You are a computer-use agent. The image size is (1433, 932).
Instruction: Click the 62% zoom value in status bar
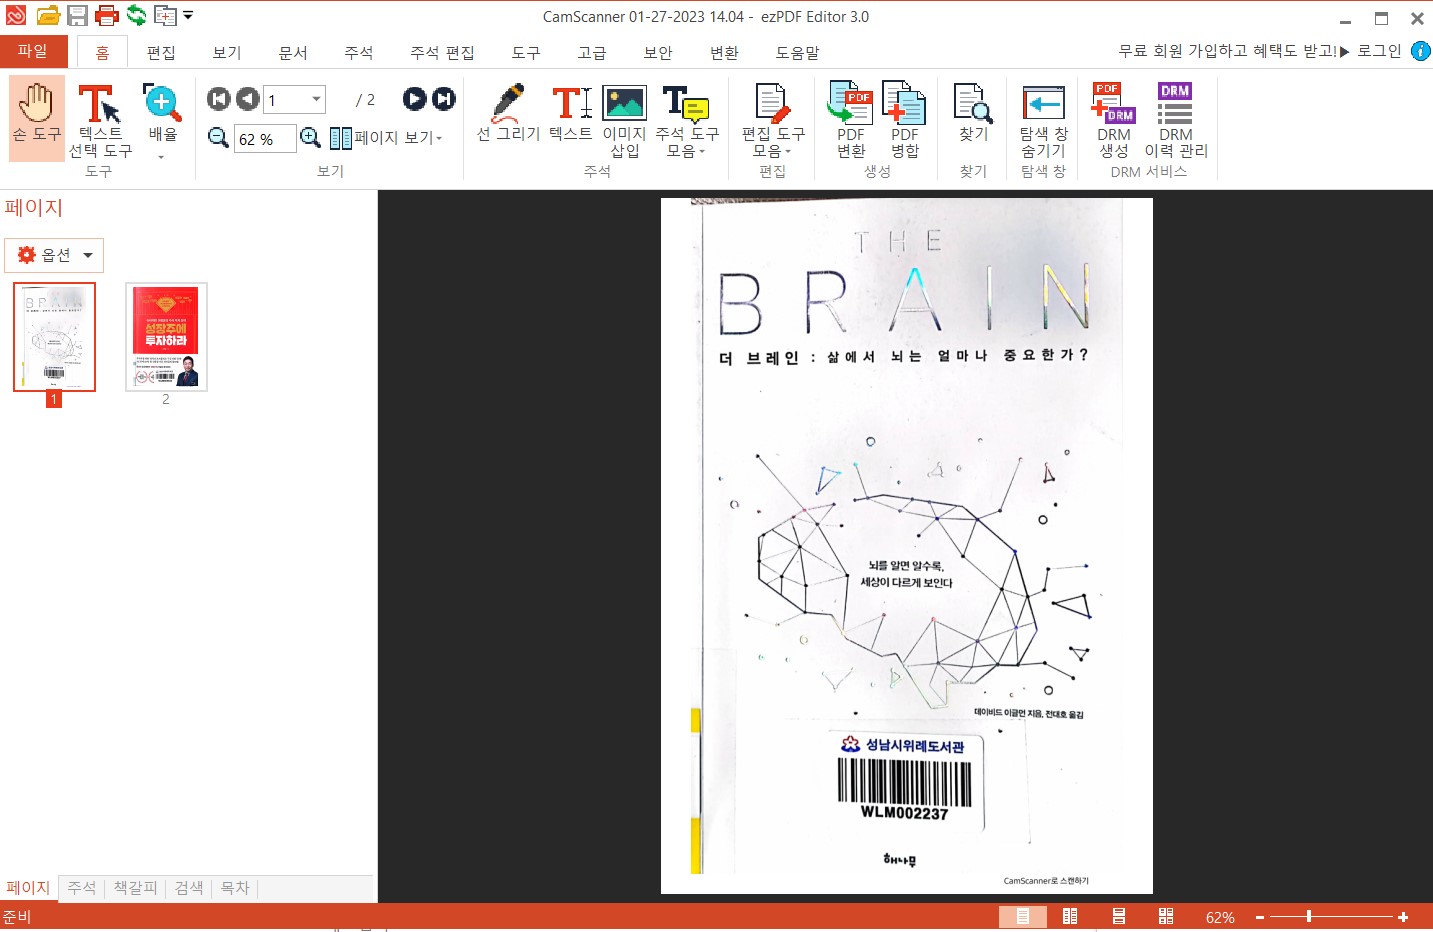coord(1220,917)
